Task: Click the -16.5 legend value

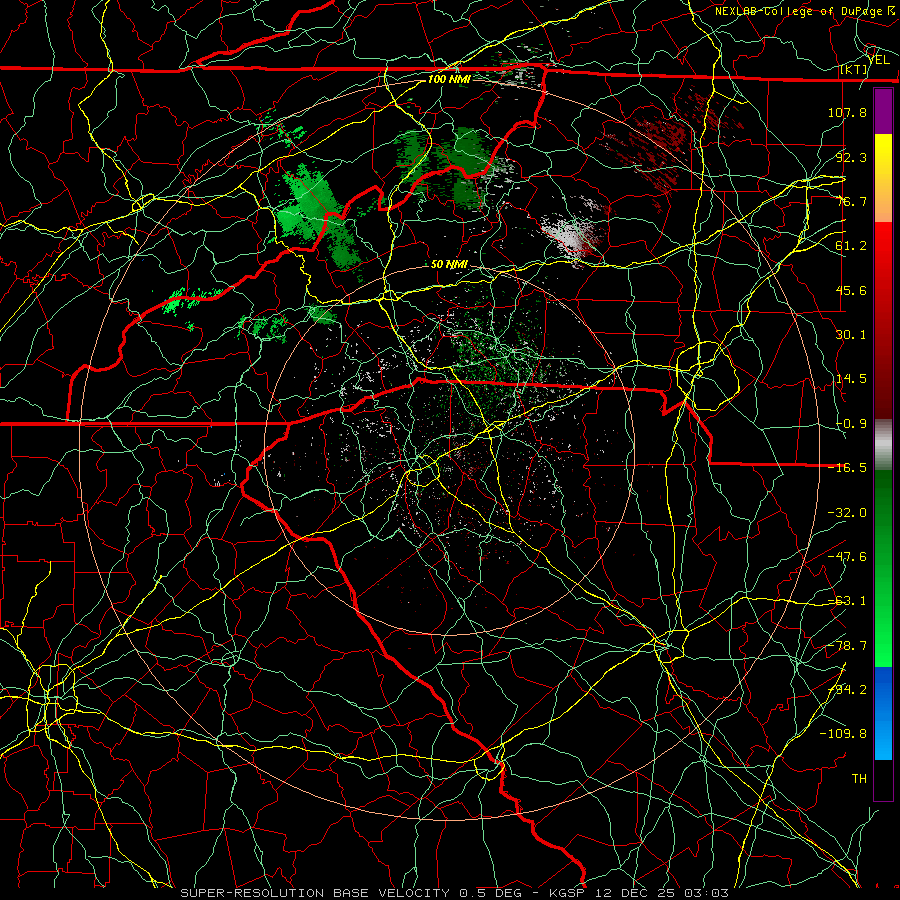Action: (x=847, y=468)
